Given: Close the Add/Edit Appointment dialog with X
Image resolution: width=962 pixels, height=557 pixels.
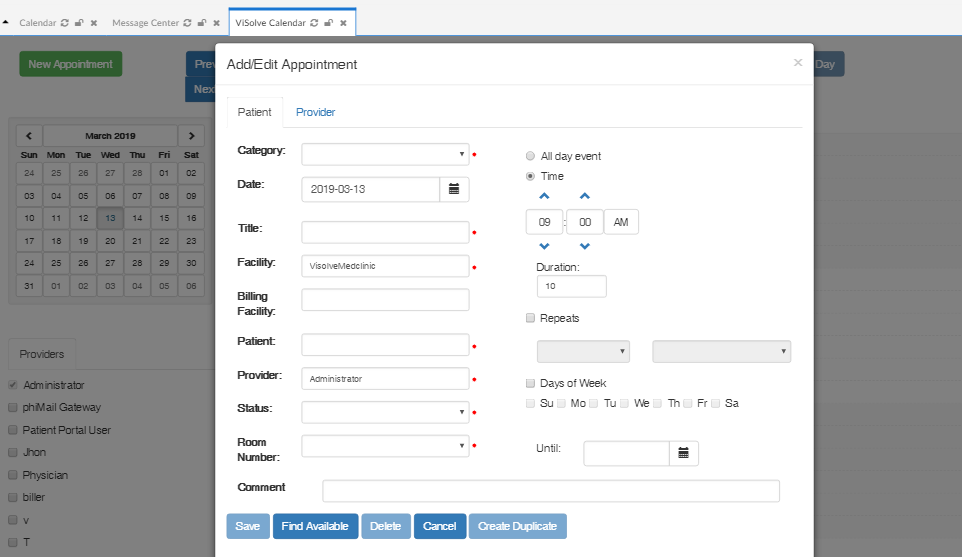Looking at the screenshot, I should tap(797, 63).
